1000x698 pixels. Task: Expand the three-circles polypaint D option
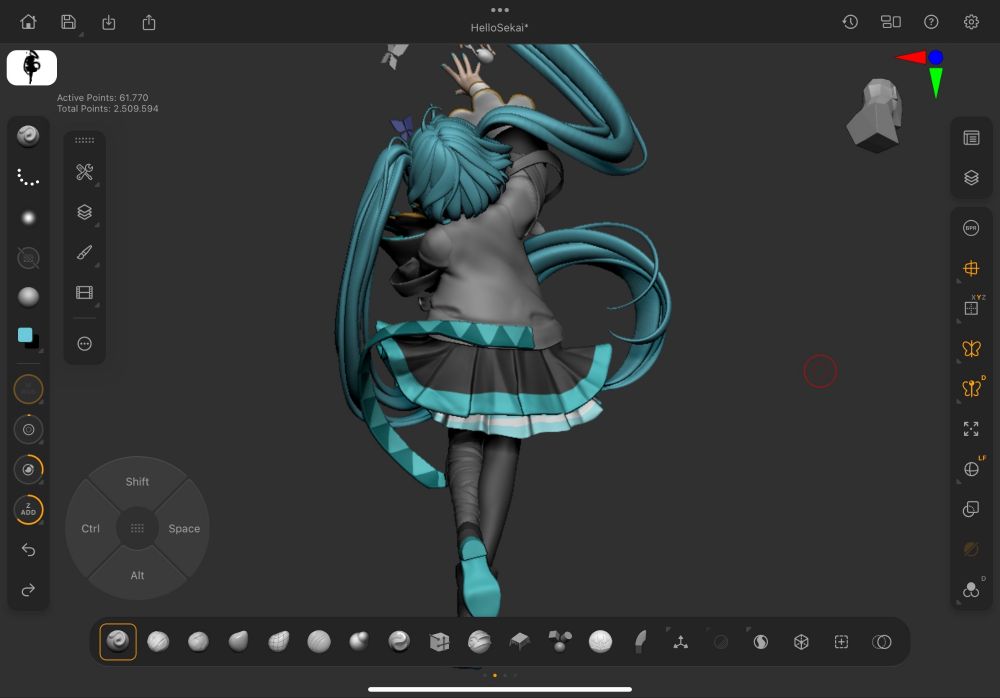[x=971, y=590]
